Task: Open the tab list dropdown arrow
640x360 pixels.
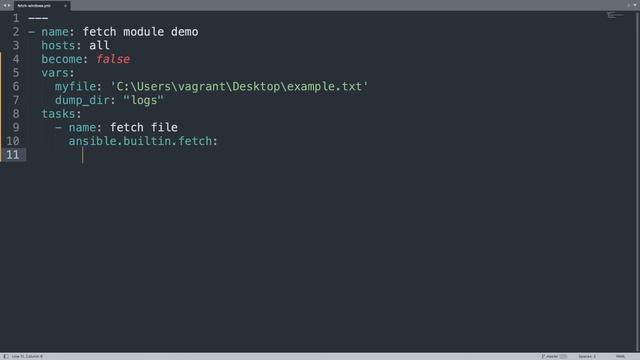Action: tap(635, 5)
